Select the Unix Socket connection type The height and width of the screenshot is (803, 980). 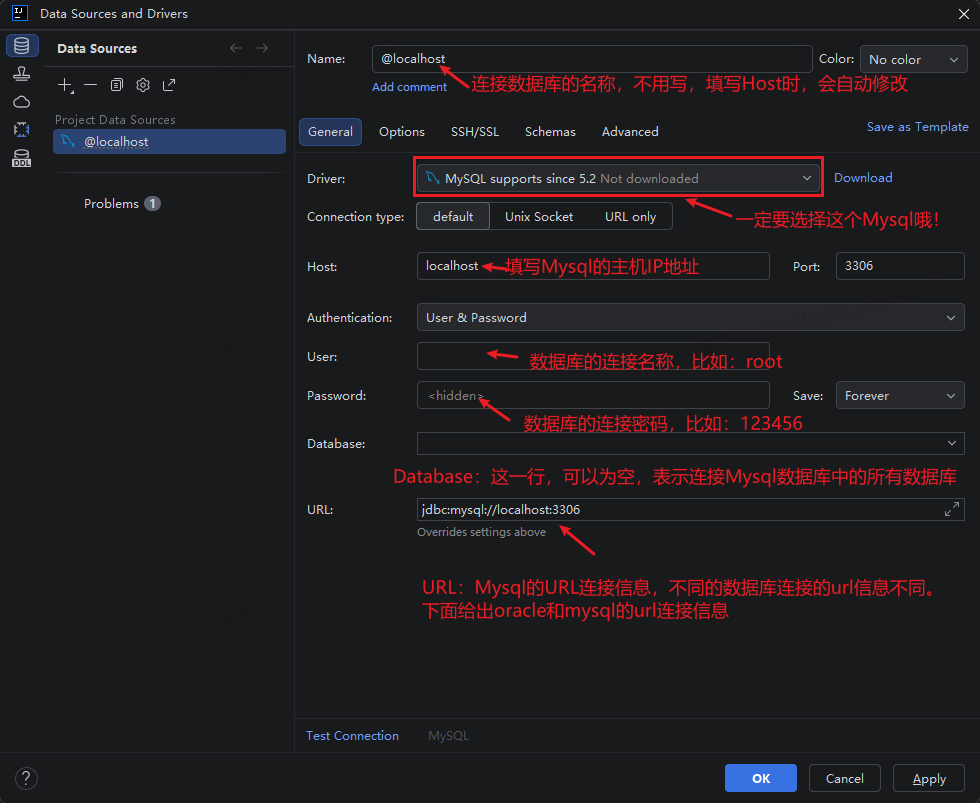pyautogui.click(x=539, y=216)
